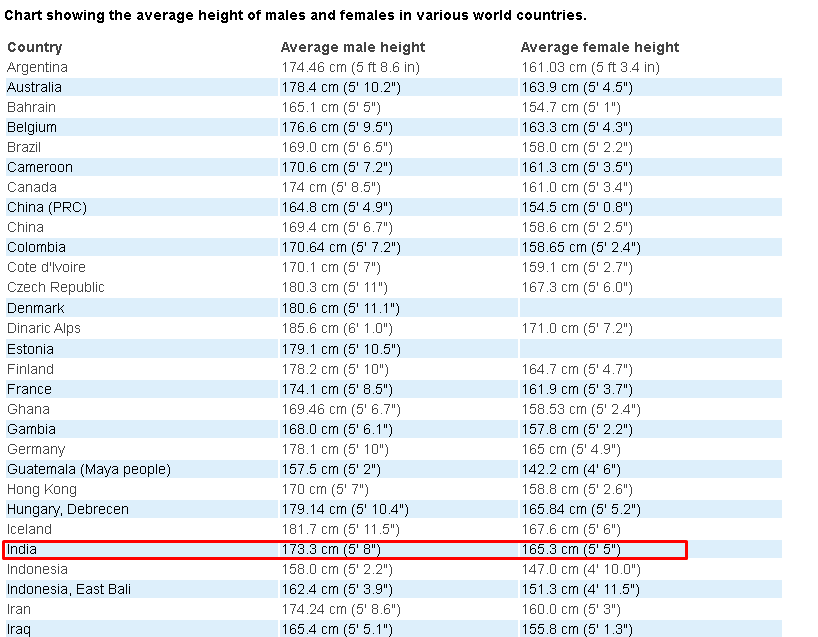Click Czech Republic male height 180.3 cm

tap(335, 287)
